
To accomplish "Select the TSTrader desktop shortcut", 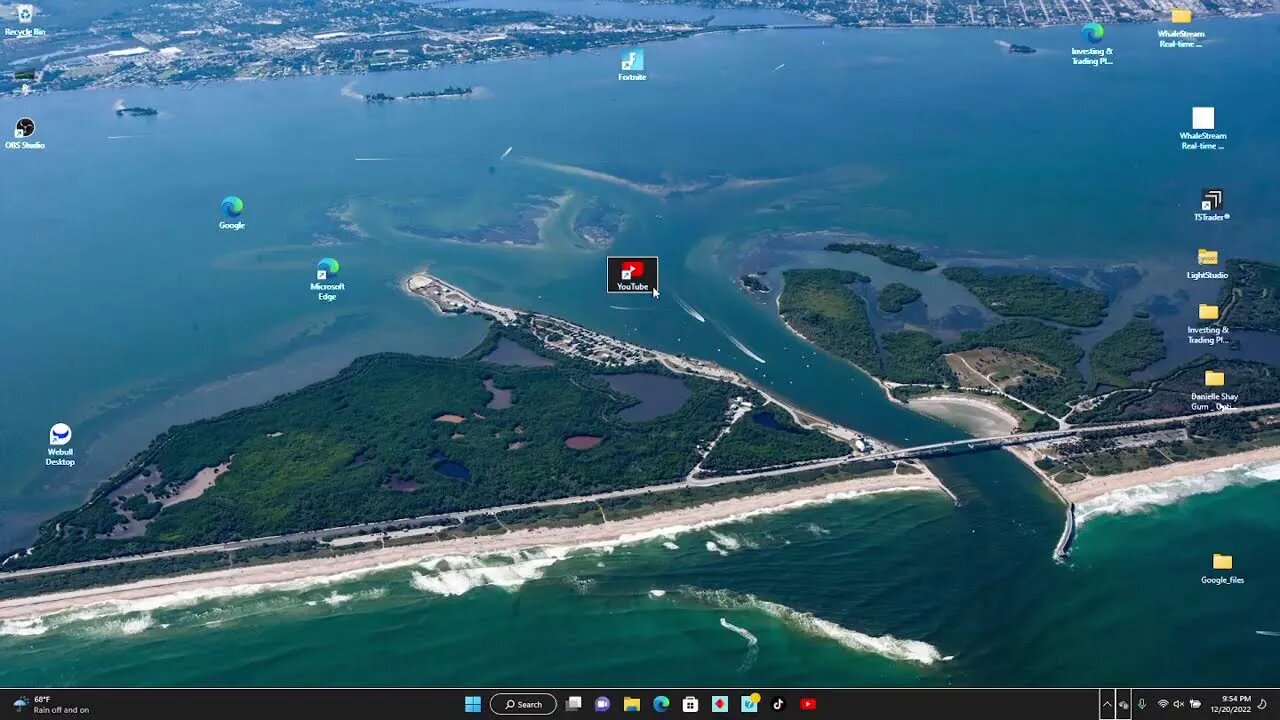I will [x=1212, y=205].
